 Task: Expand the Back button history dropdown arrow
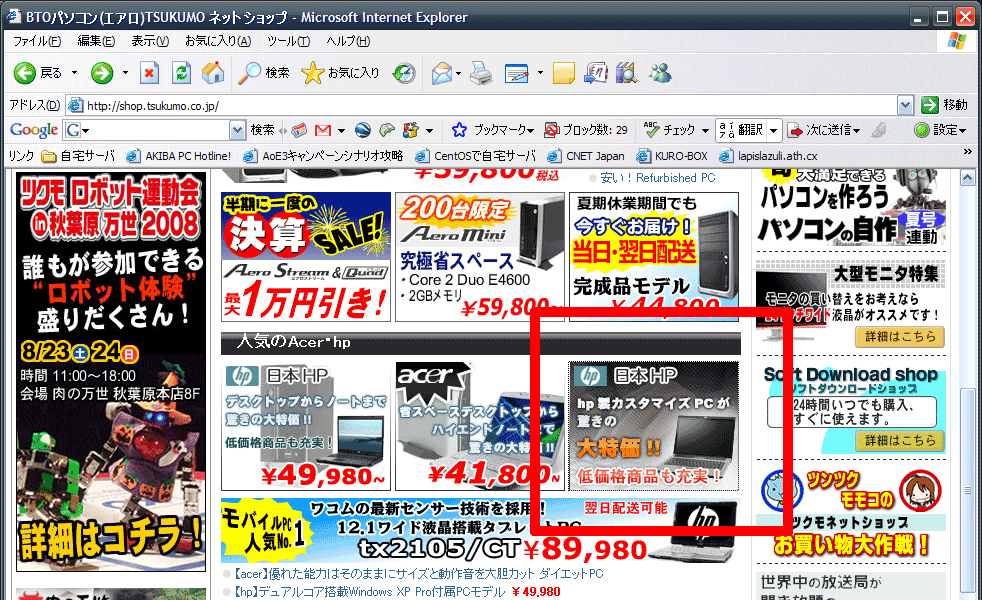click(x=75, y=73)
